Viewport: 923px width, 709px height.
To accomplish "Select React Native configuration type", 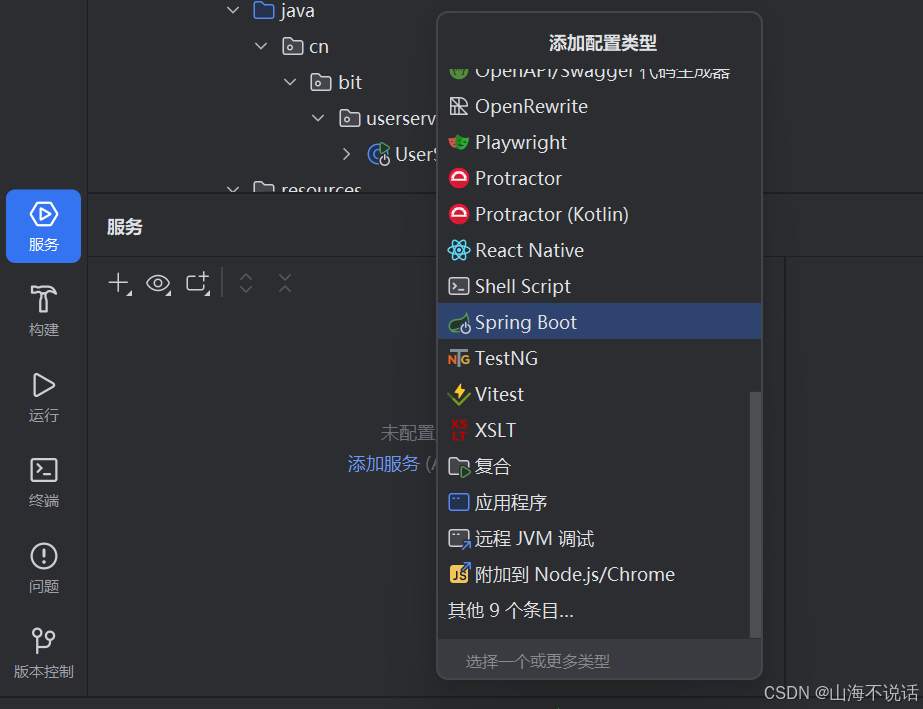I will (x=599, y=250).
